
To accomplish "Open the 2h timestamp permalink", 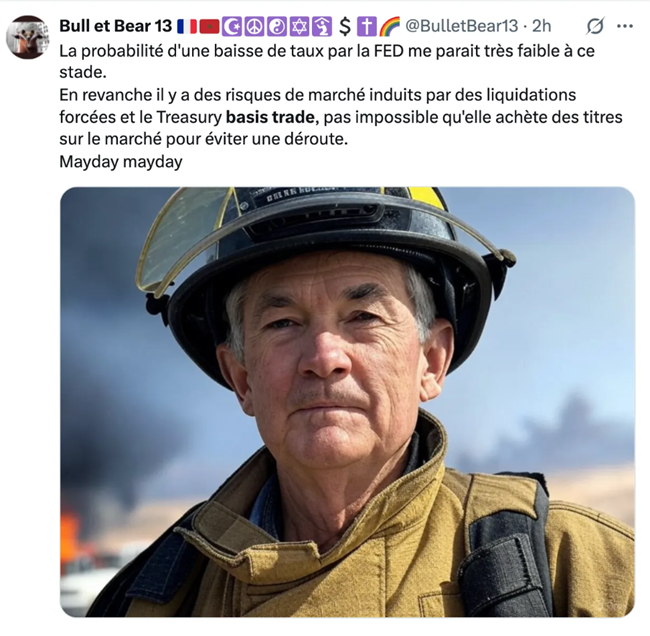I will pos(541,26).
